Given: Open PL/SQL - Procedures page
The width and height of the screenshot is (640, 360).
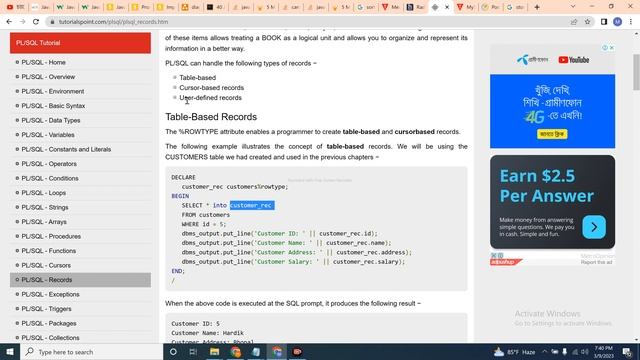Looking at the screenshot, I should coord(51,236).
